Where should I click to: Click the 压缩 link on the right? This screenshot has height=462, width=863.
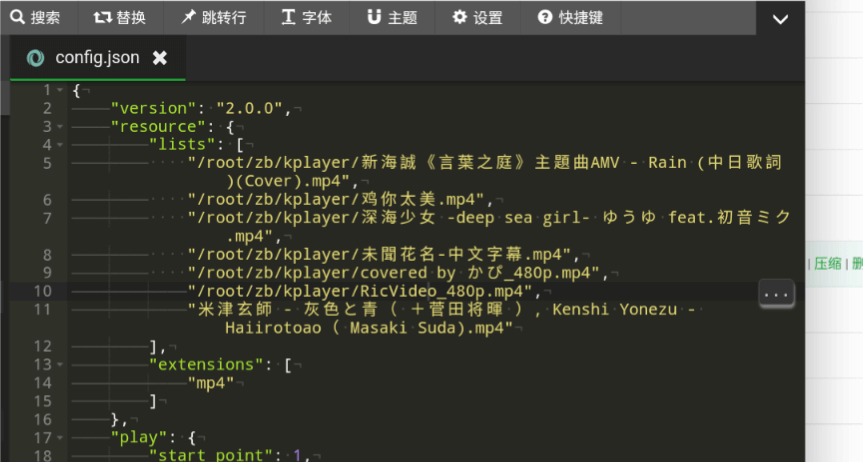[827, 263]
